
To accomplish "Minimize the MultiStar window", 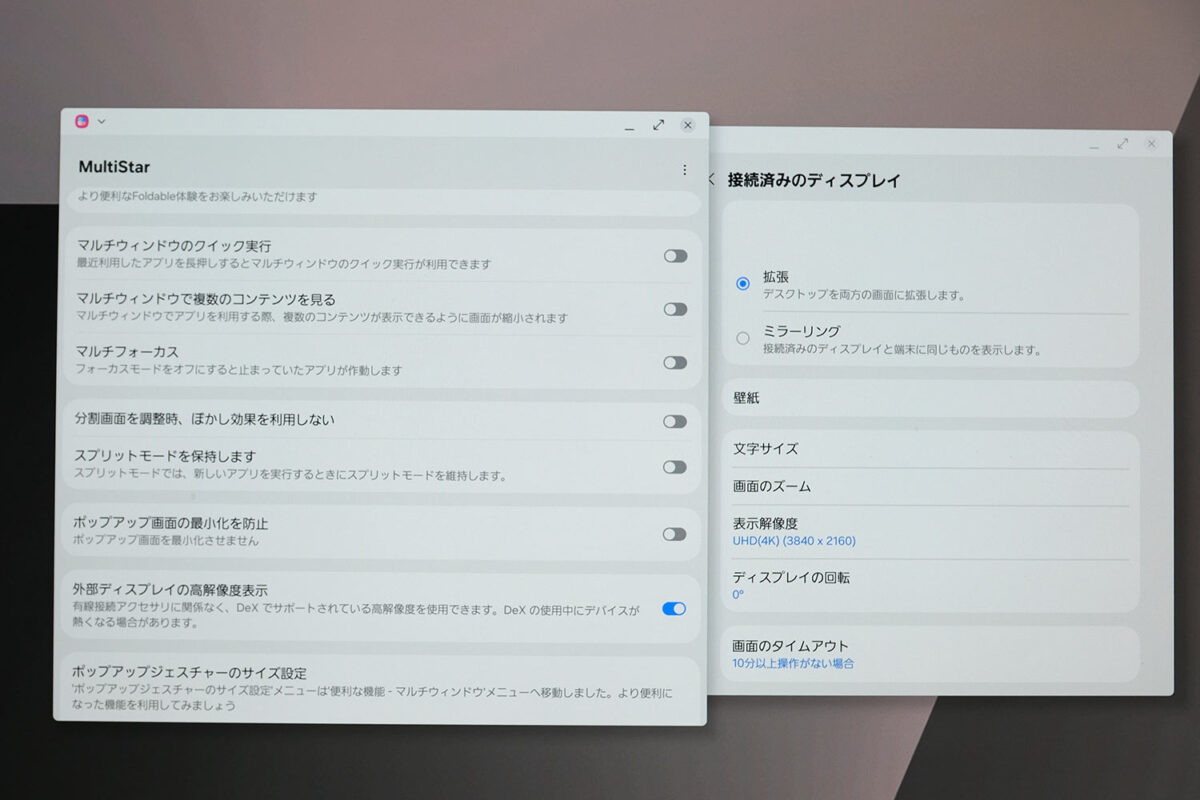I will tap(629, 127).
